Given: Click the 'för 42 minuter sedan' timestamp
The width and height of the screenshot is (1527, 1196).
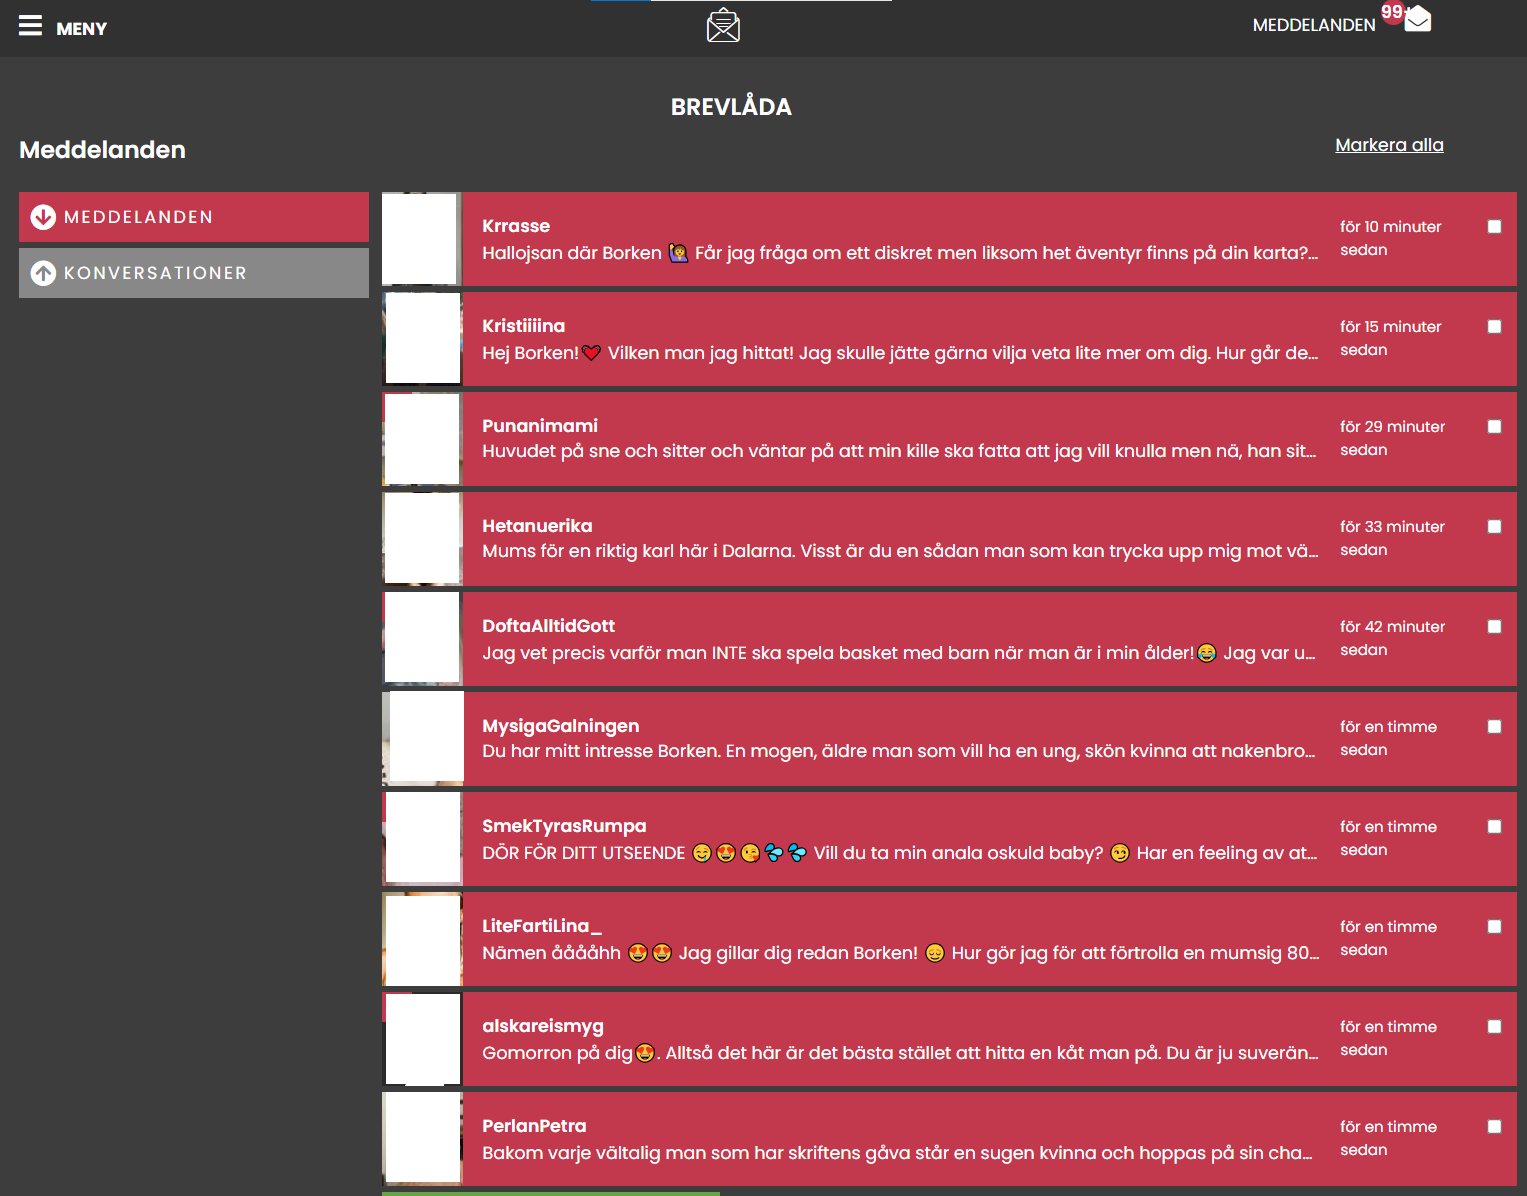Looking at the screenshot, I should (x=1393, y=638).
